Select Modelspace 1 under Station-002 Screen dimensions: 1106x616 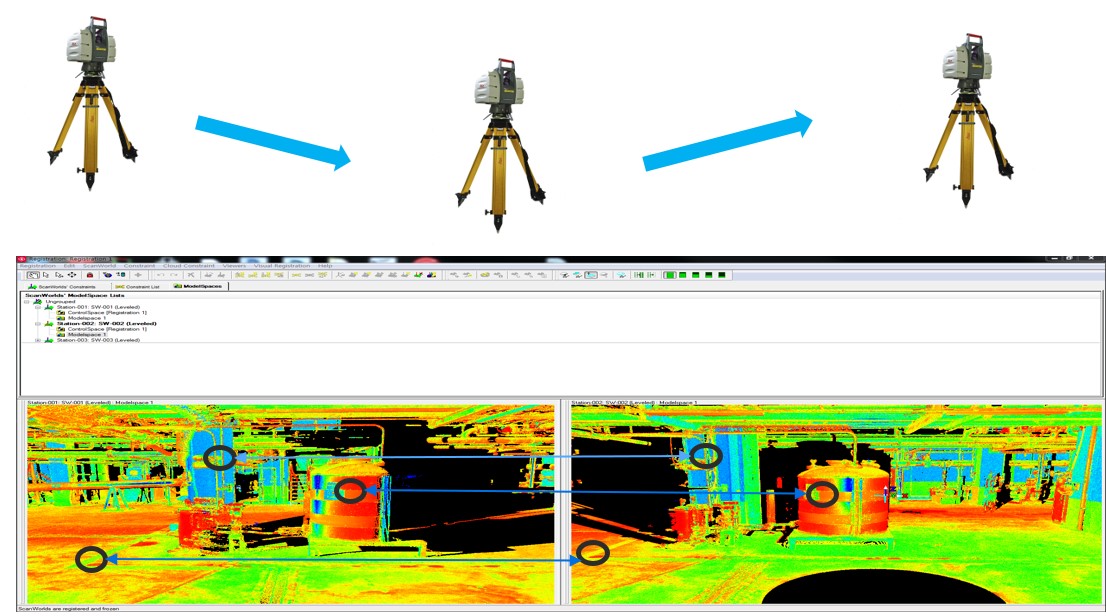[88, 334]
